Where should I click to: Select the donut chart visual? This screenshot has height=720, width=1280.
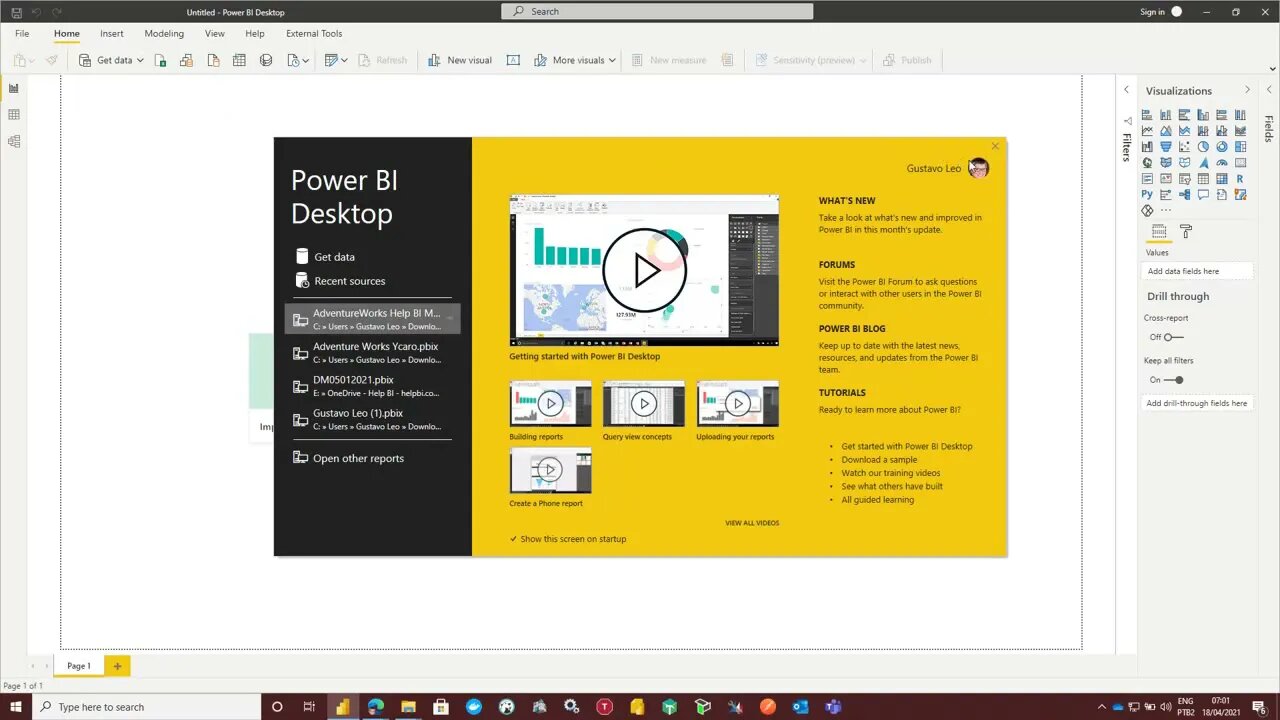pyautogui.click(x=1222, y=146)
